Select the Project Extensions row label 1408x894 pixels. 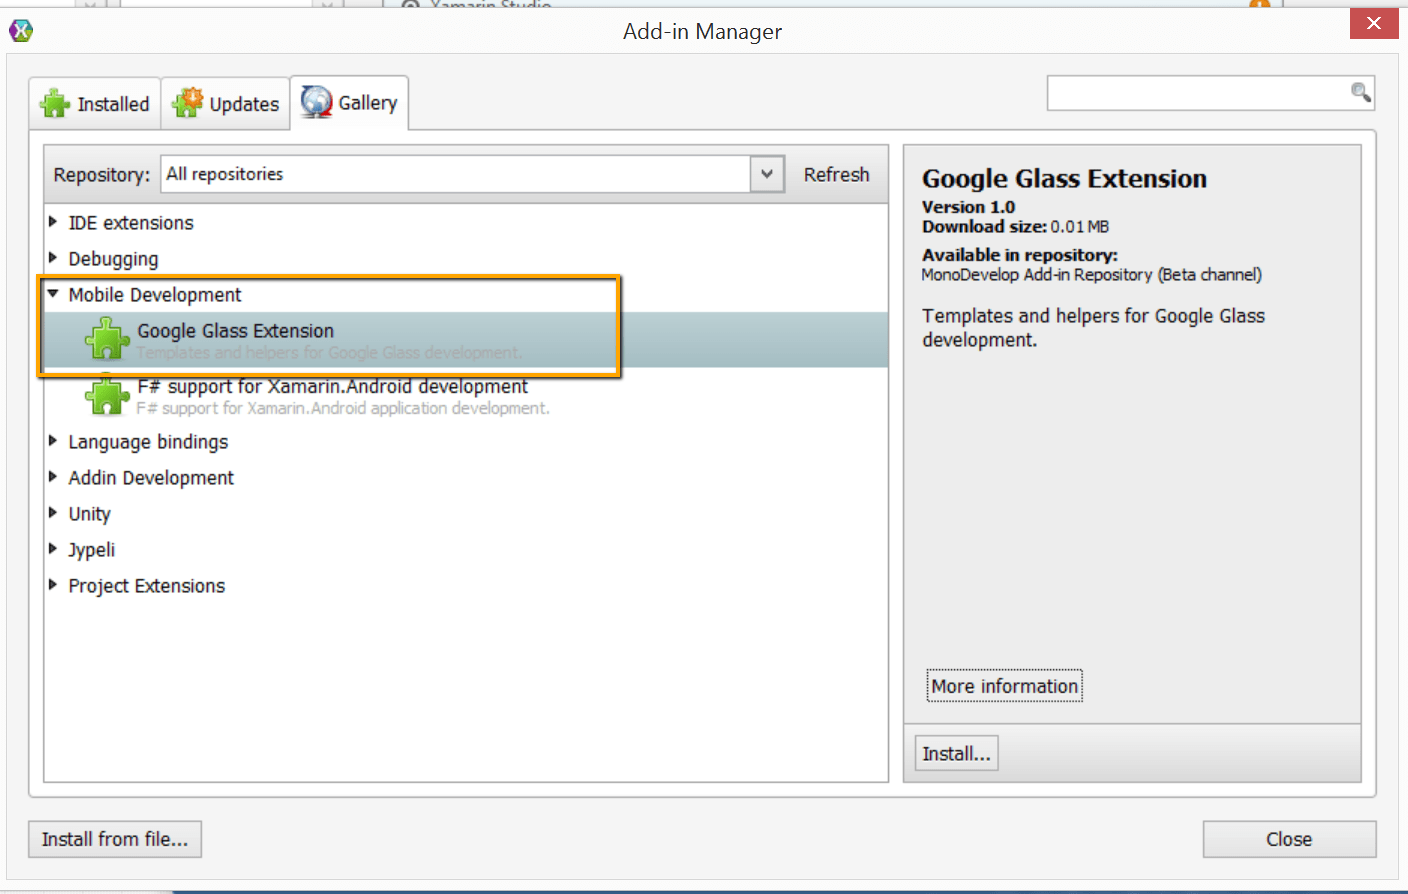click(x=147, y=586)
